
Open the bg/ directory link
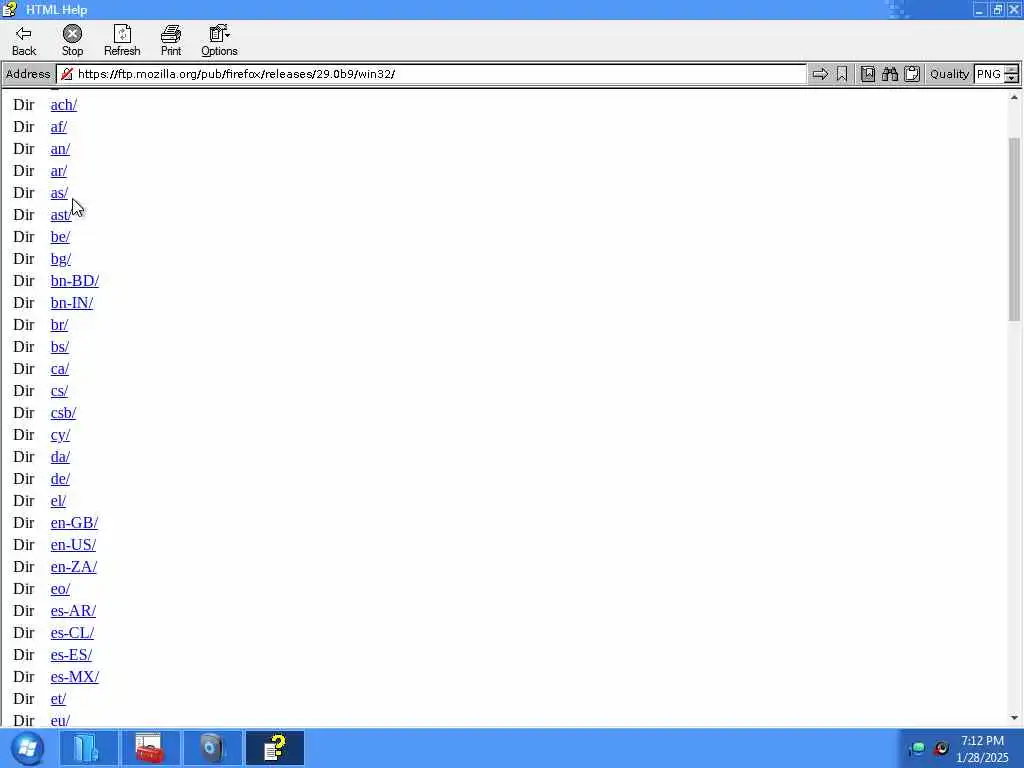(x=61, y=259)
